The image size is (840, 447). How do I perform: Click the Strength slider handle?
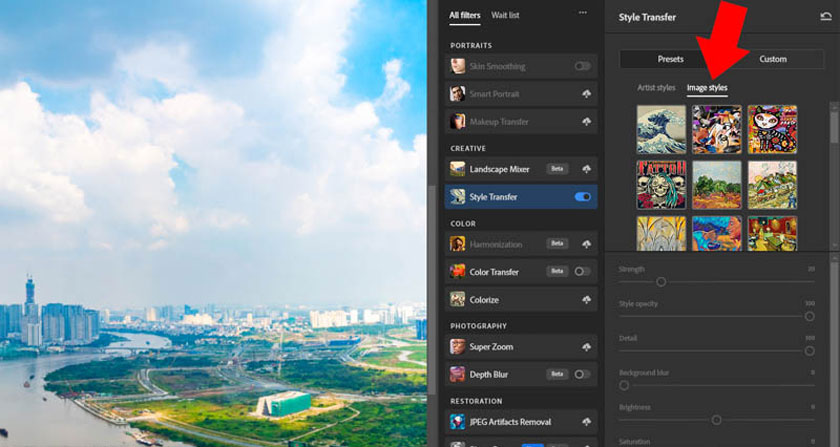661,281
